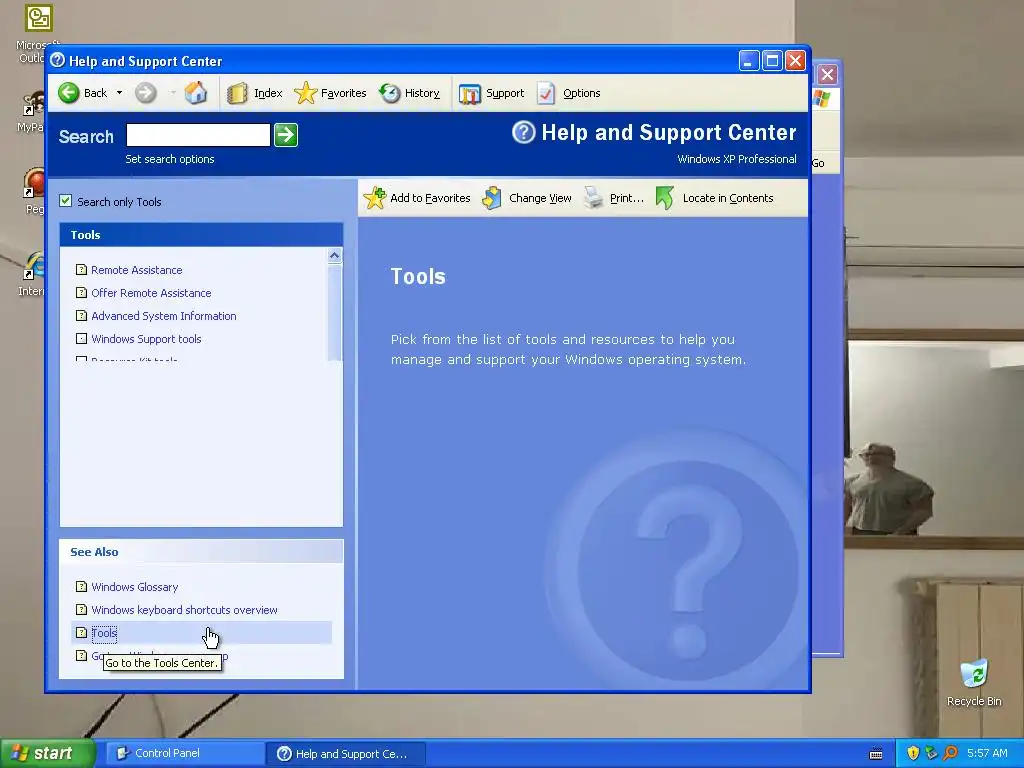
Task: Click the Search text field
Action: (198, 135)
